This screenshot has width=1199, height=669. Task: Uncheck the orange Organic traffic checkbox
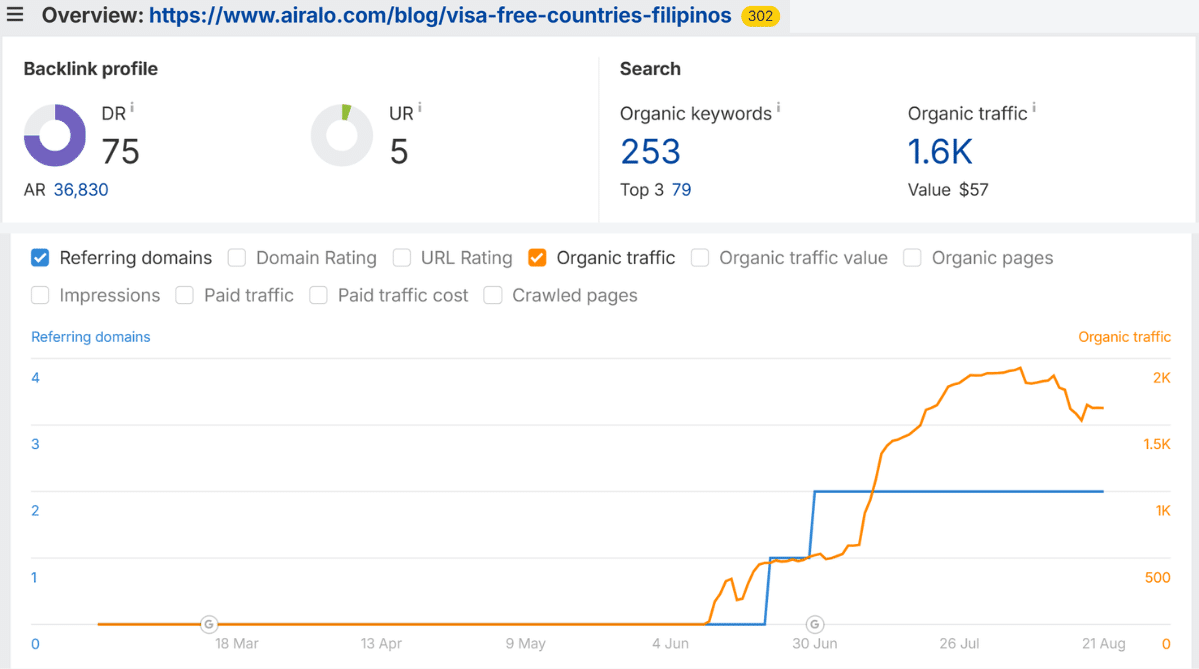(x=537, y=258)
